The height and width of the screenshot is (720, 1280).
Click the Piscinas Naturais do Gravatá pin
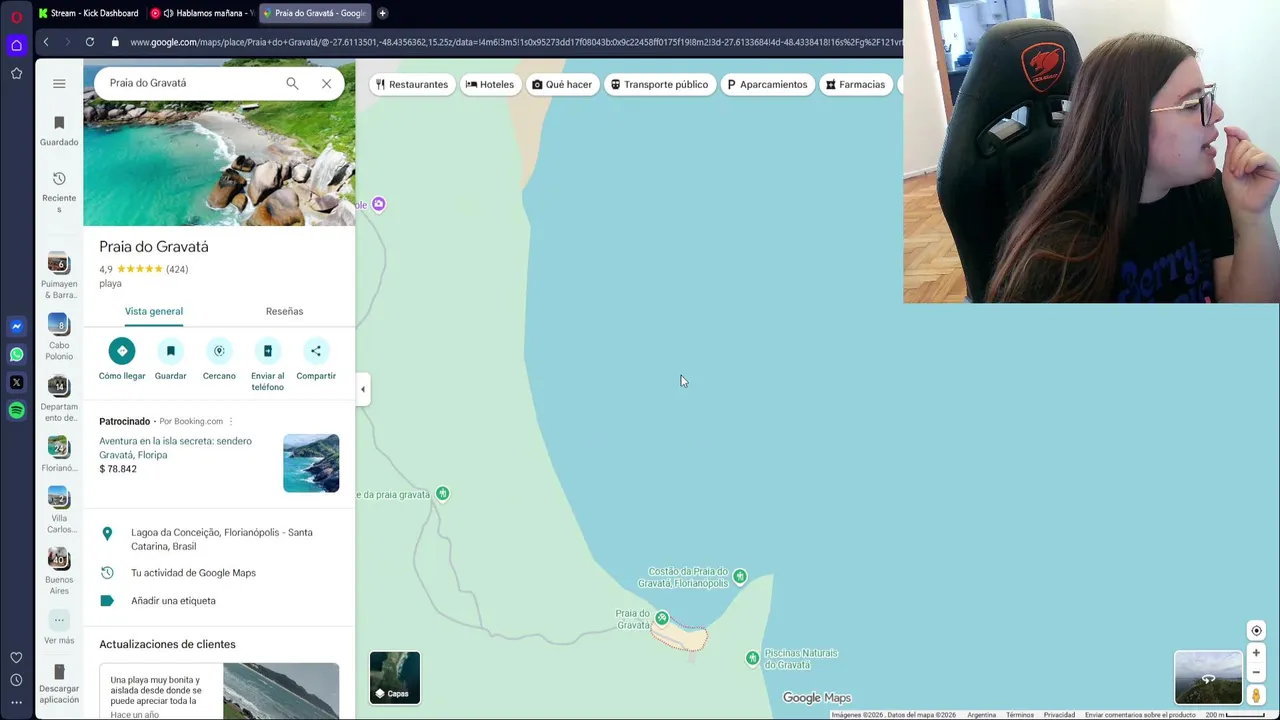(753, 657)
